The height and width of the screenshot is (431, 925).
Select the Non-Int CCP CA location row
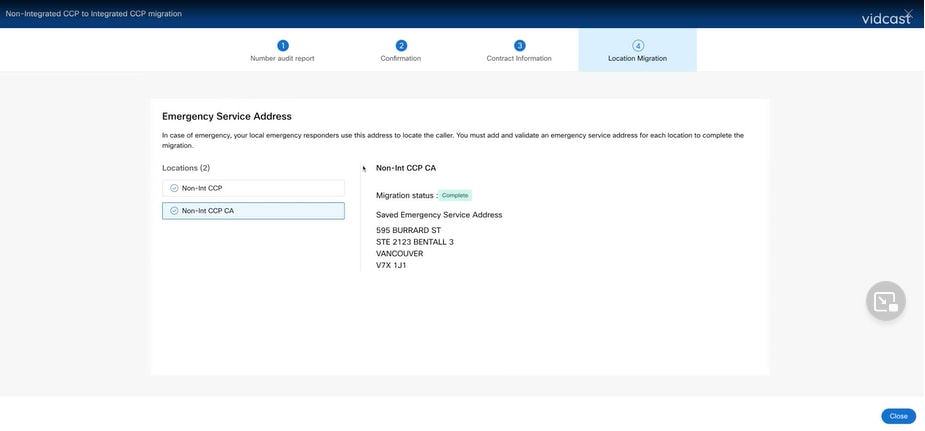pyautogui.click(x=253, y=210)
